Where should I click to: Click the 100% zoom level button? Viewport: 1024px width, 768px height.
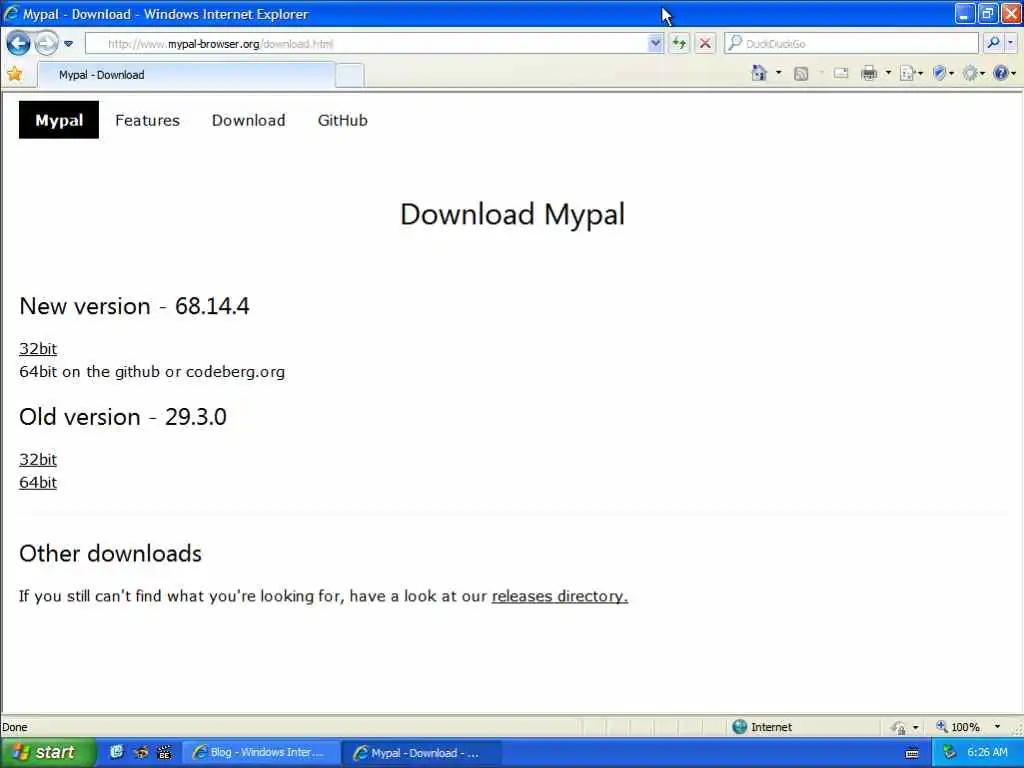958,727
